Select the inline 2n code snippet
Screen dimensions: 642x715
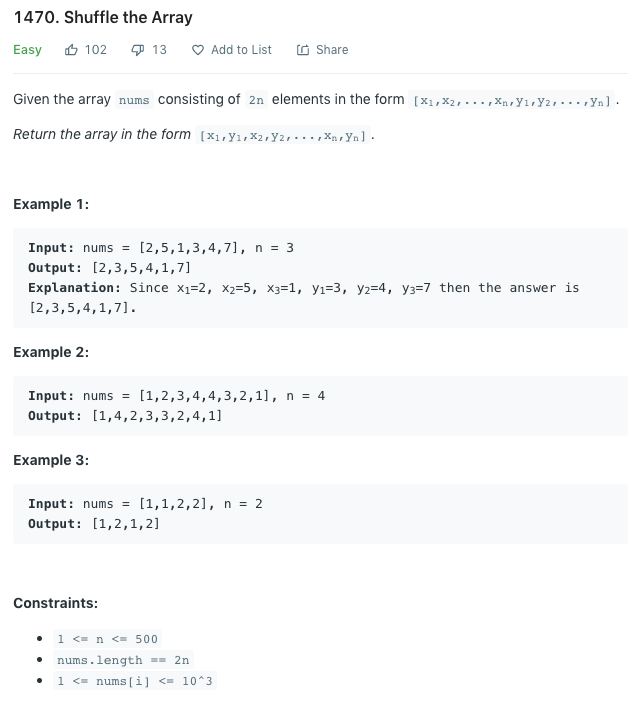click(x=256, y=100)
